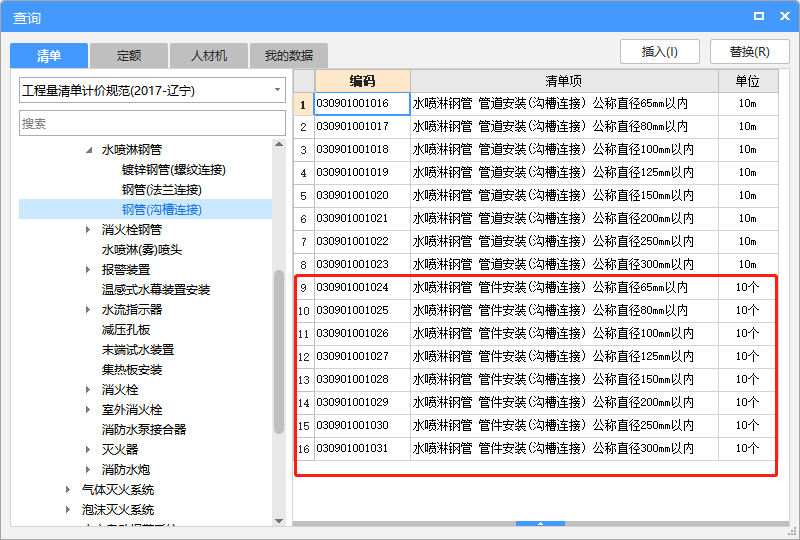Select code cell 030901001026
This screenshot has height=540, width=800.
point(362,333)
